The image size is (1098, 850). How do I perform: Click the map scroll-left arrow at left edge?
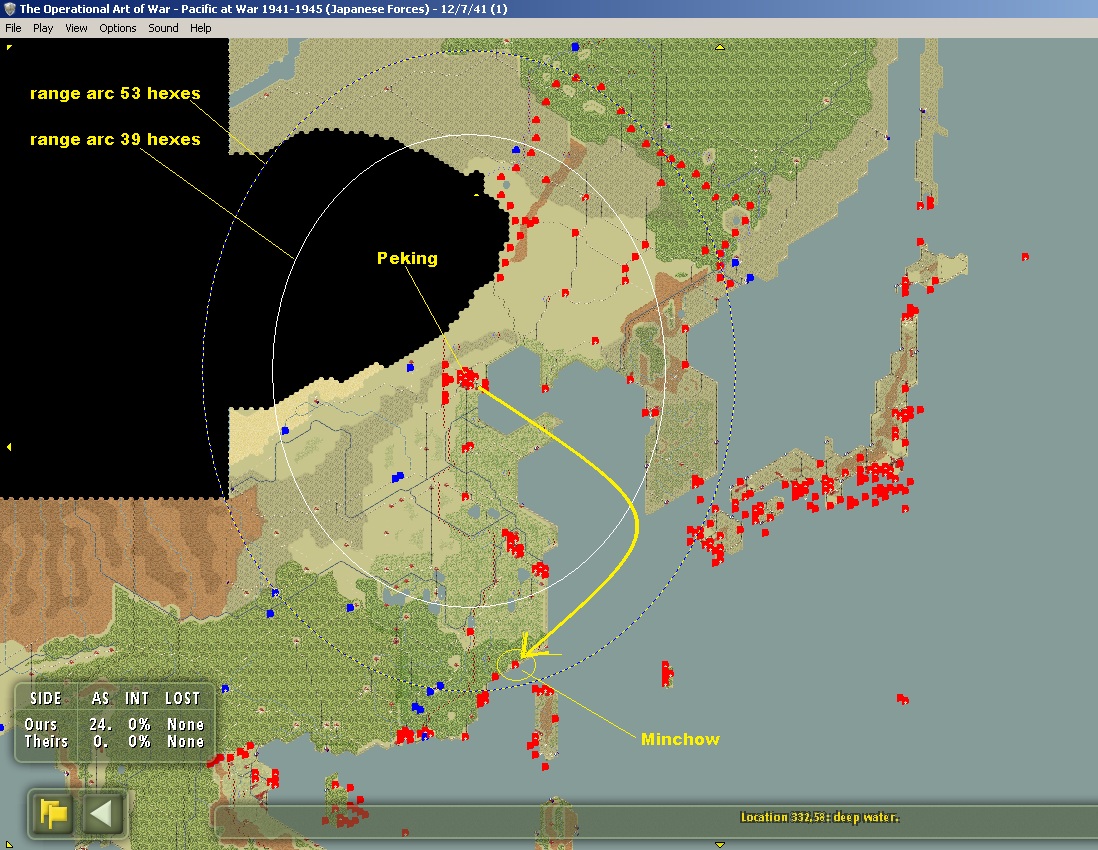(x=8, y=447)
